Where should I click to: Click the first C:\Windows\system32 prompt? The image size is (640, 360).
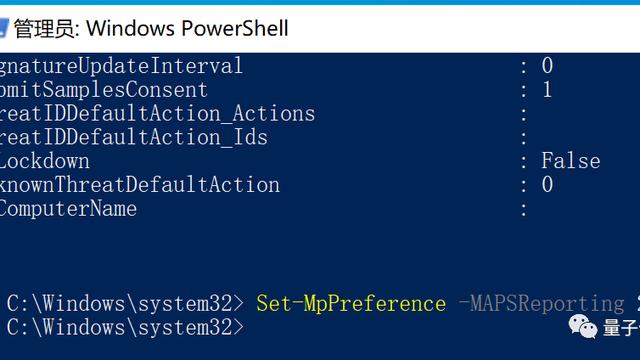click(125, 304)
